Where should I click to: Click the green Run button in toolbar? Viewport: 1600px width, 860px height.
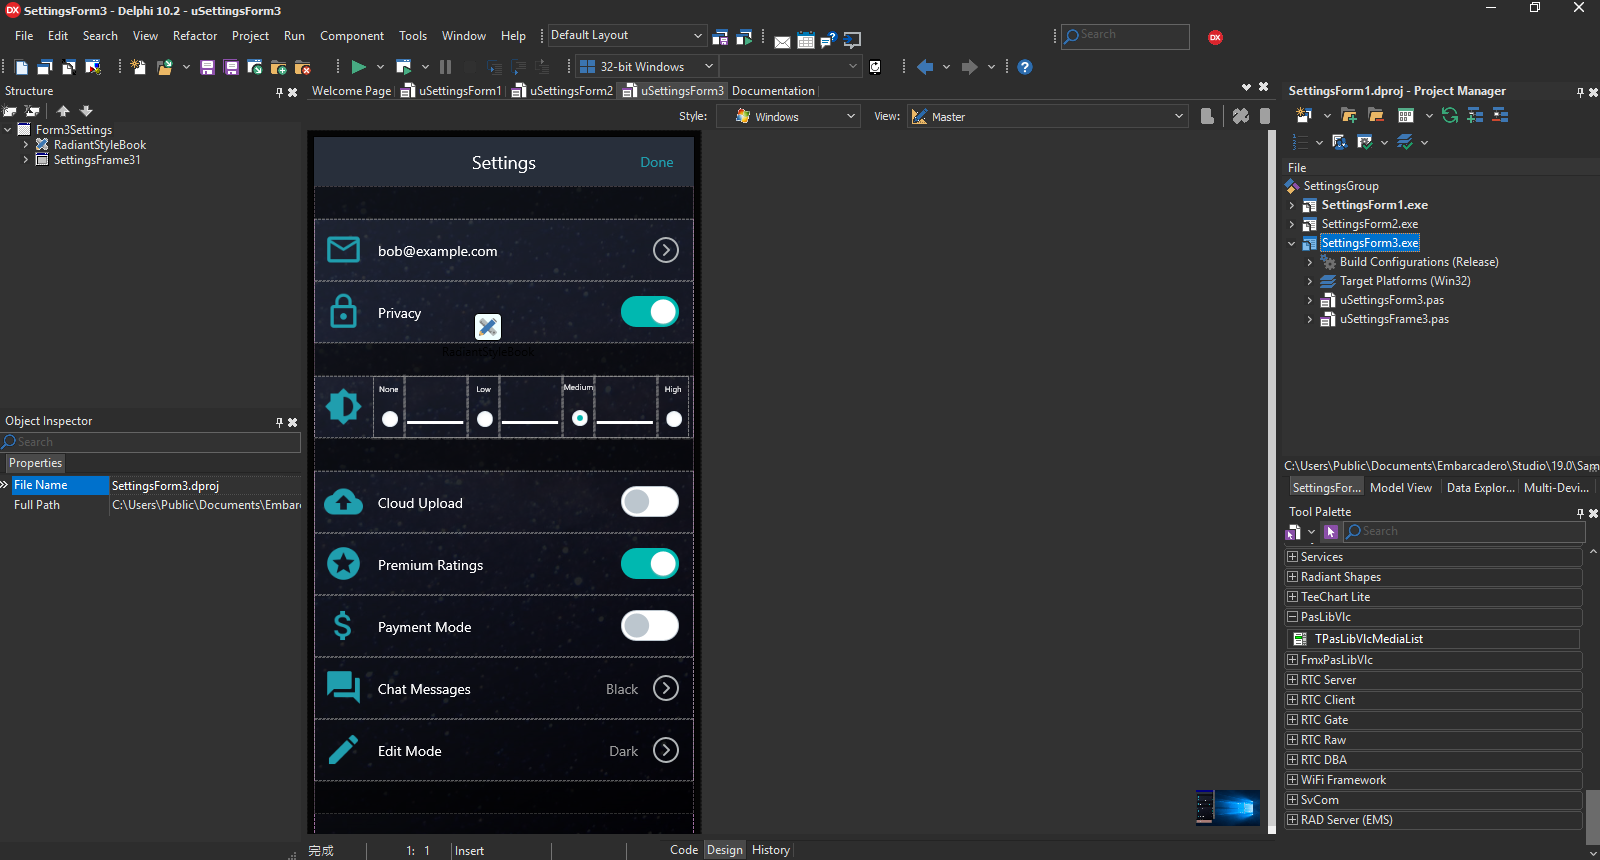[358, 67]
